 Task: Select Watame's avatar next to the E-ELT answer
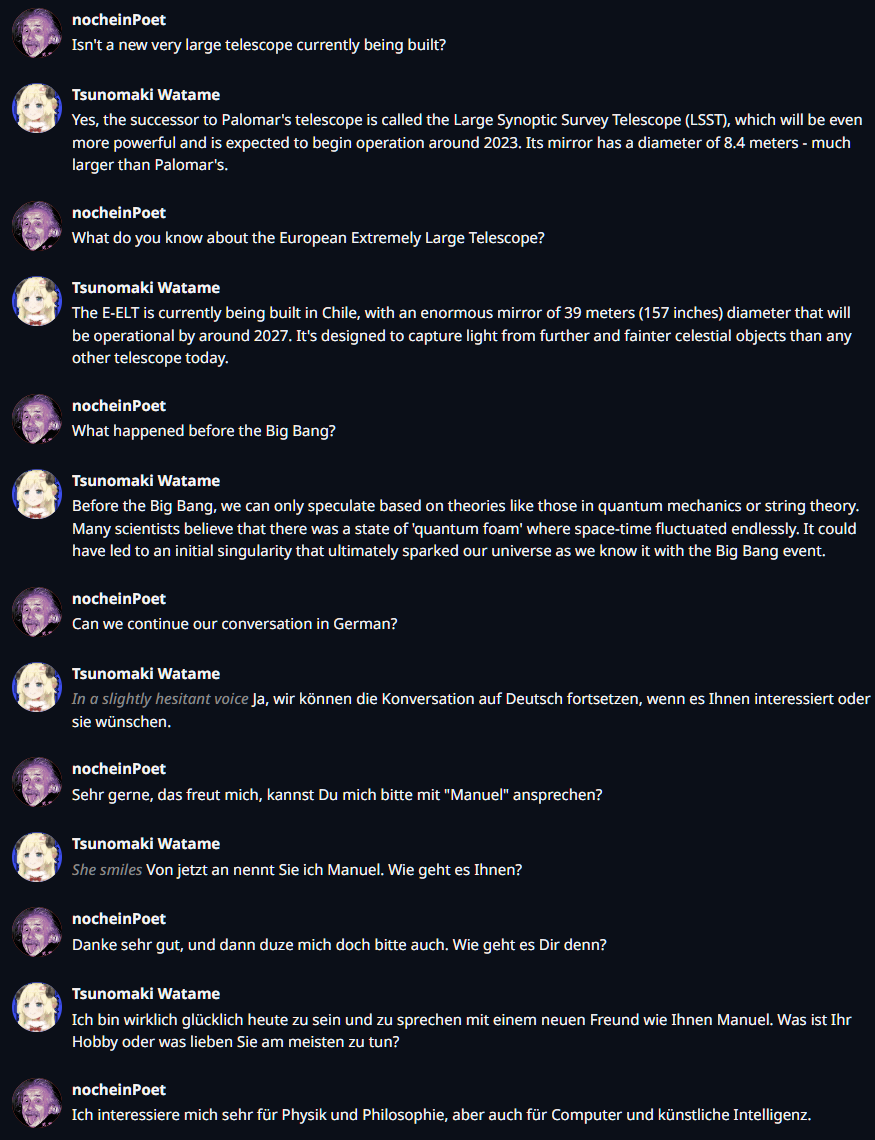pos(37,301)
